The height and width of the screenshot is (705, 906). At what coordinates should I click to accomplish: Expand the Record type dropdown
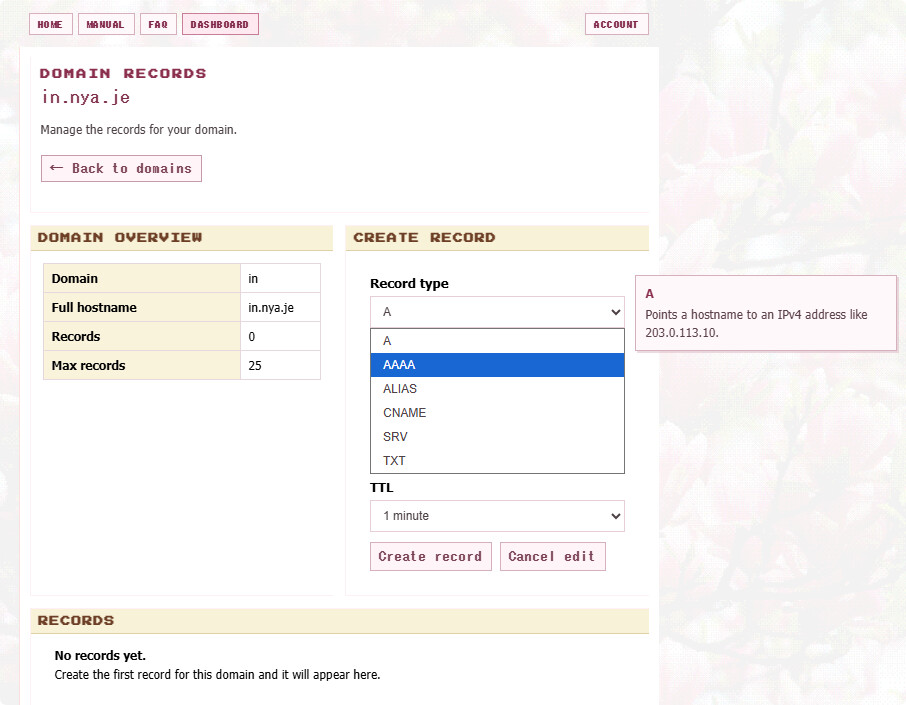497,312
